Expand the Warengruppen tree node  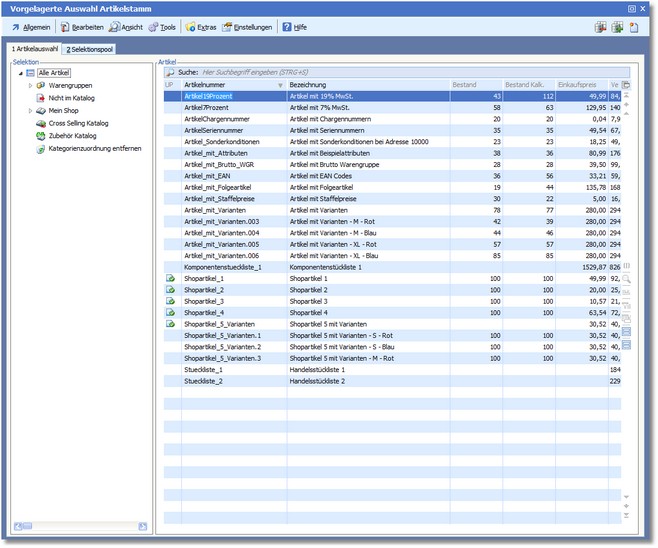(x=30, y=86)
